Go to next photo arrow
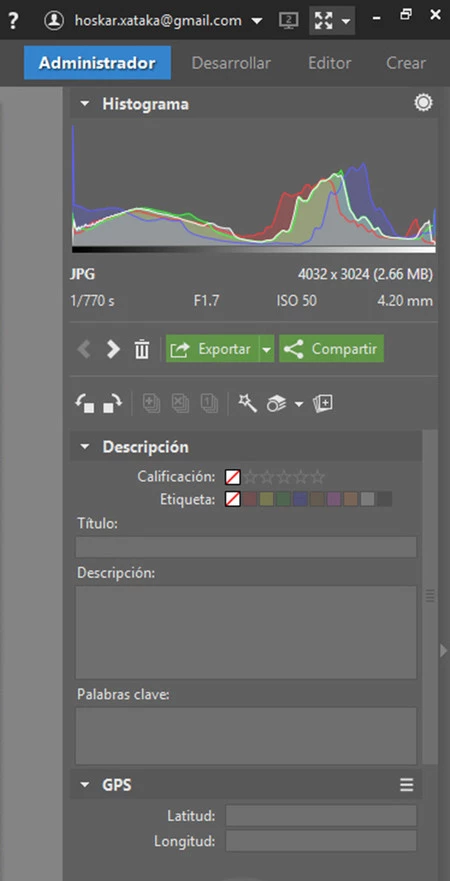The width and height of the screenshot is (450, 881). coord(113,349)
